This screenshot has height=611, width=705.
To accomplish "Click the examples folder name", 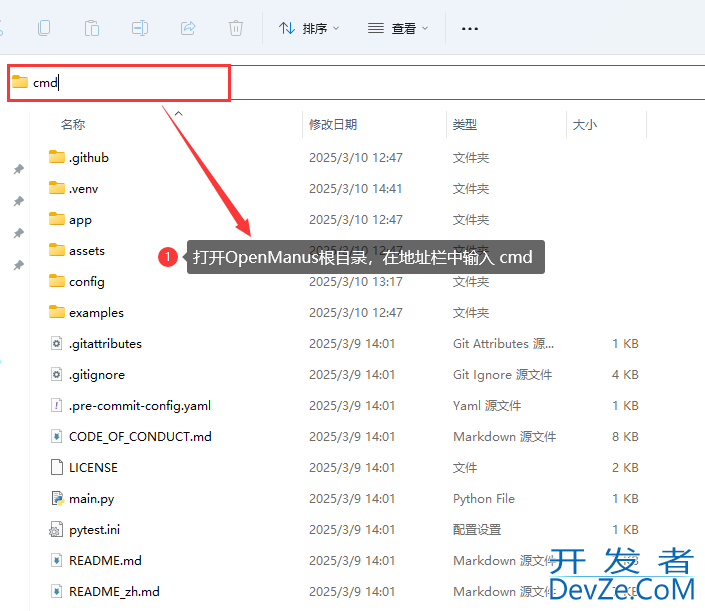I will coord(96,313).
